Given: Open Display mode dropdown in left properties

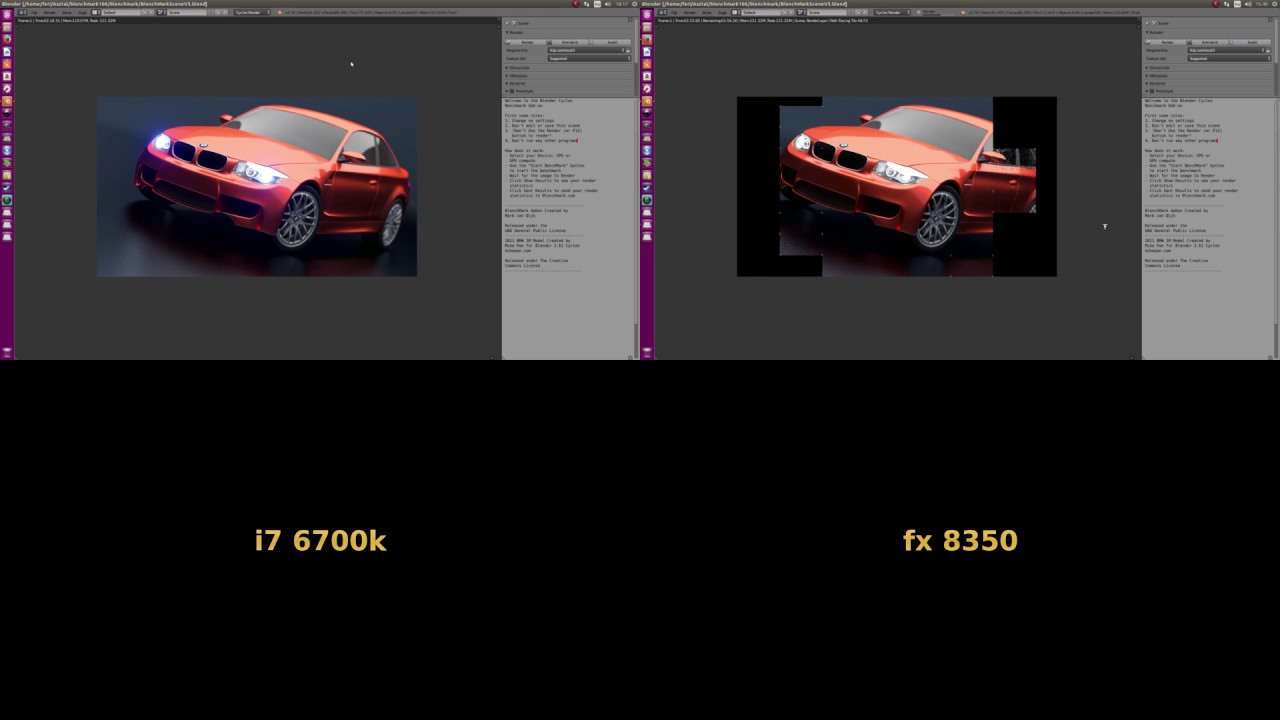Looking at the screenshot, I should pyautogui.click(x=588, y=50).
